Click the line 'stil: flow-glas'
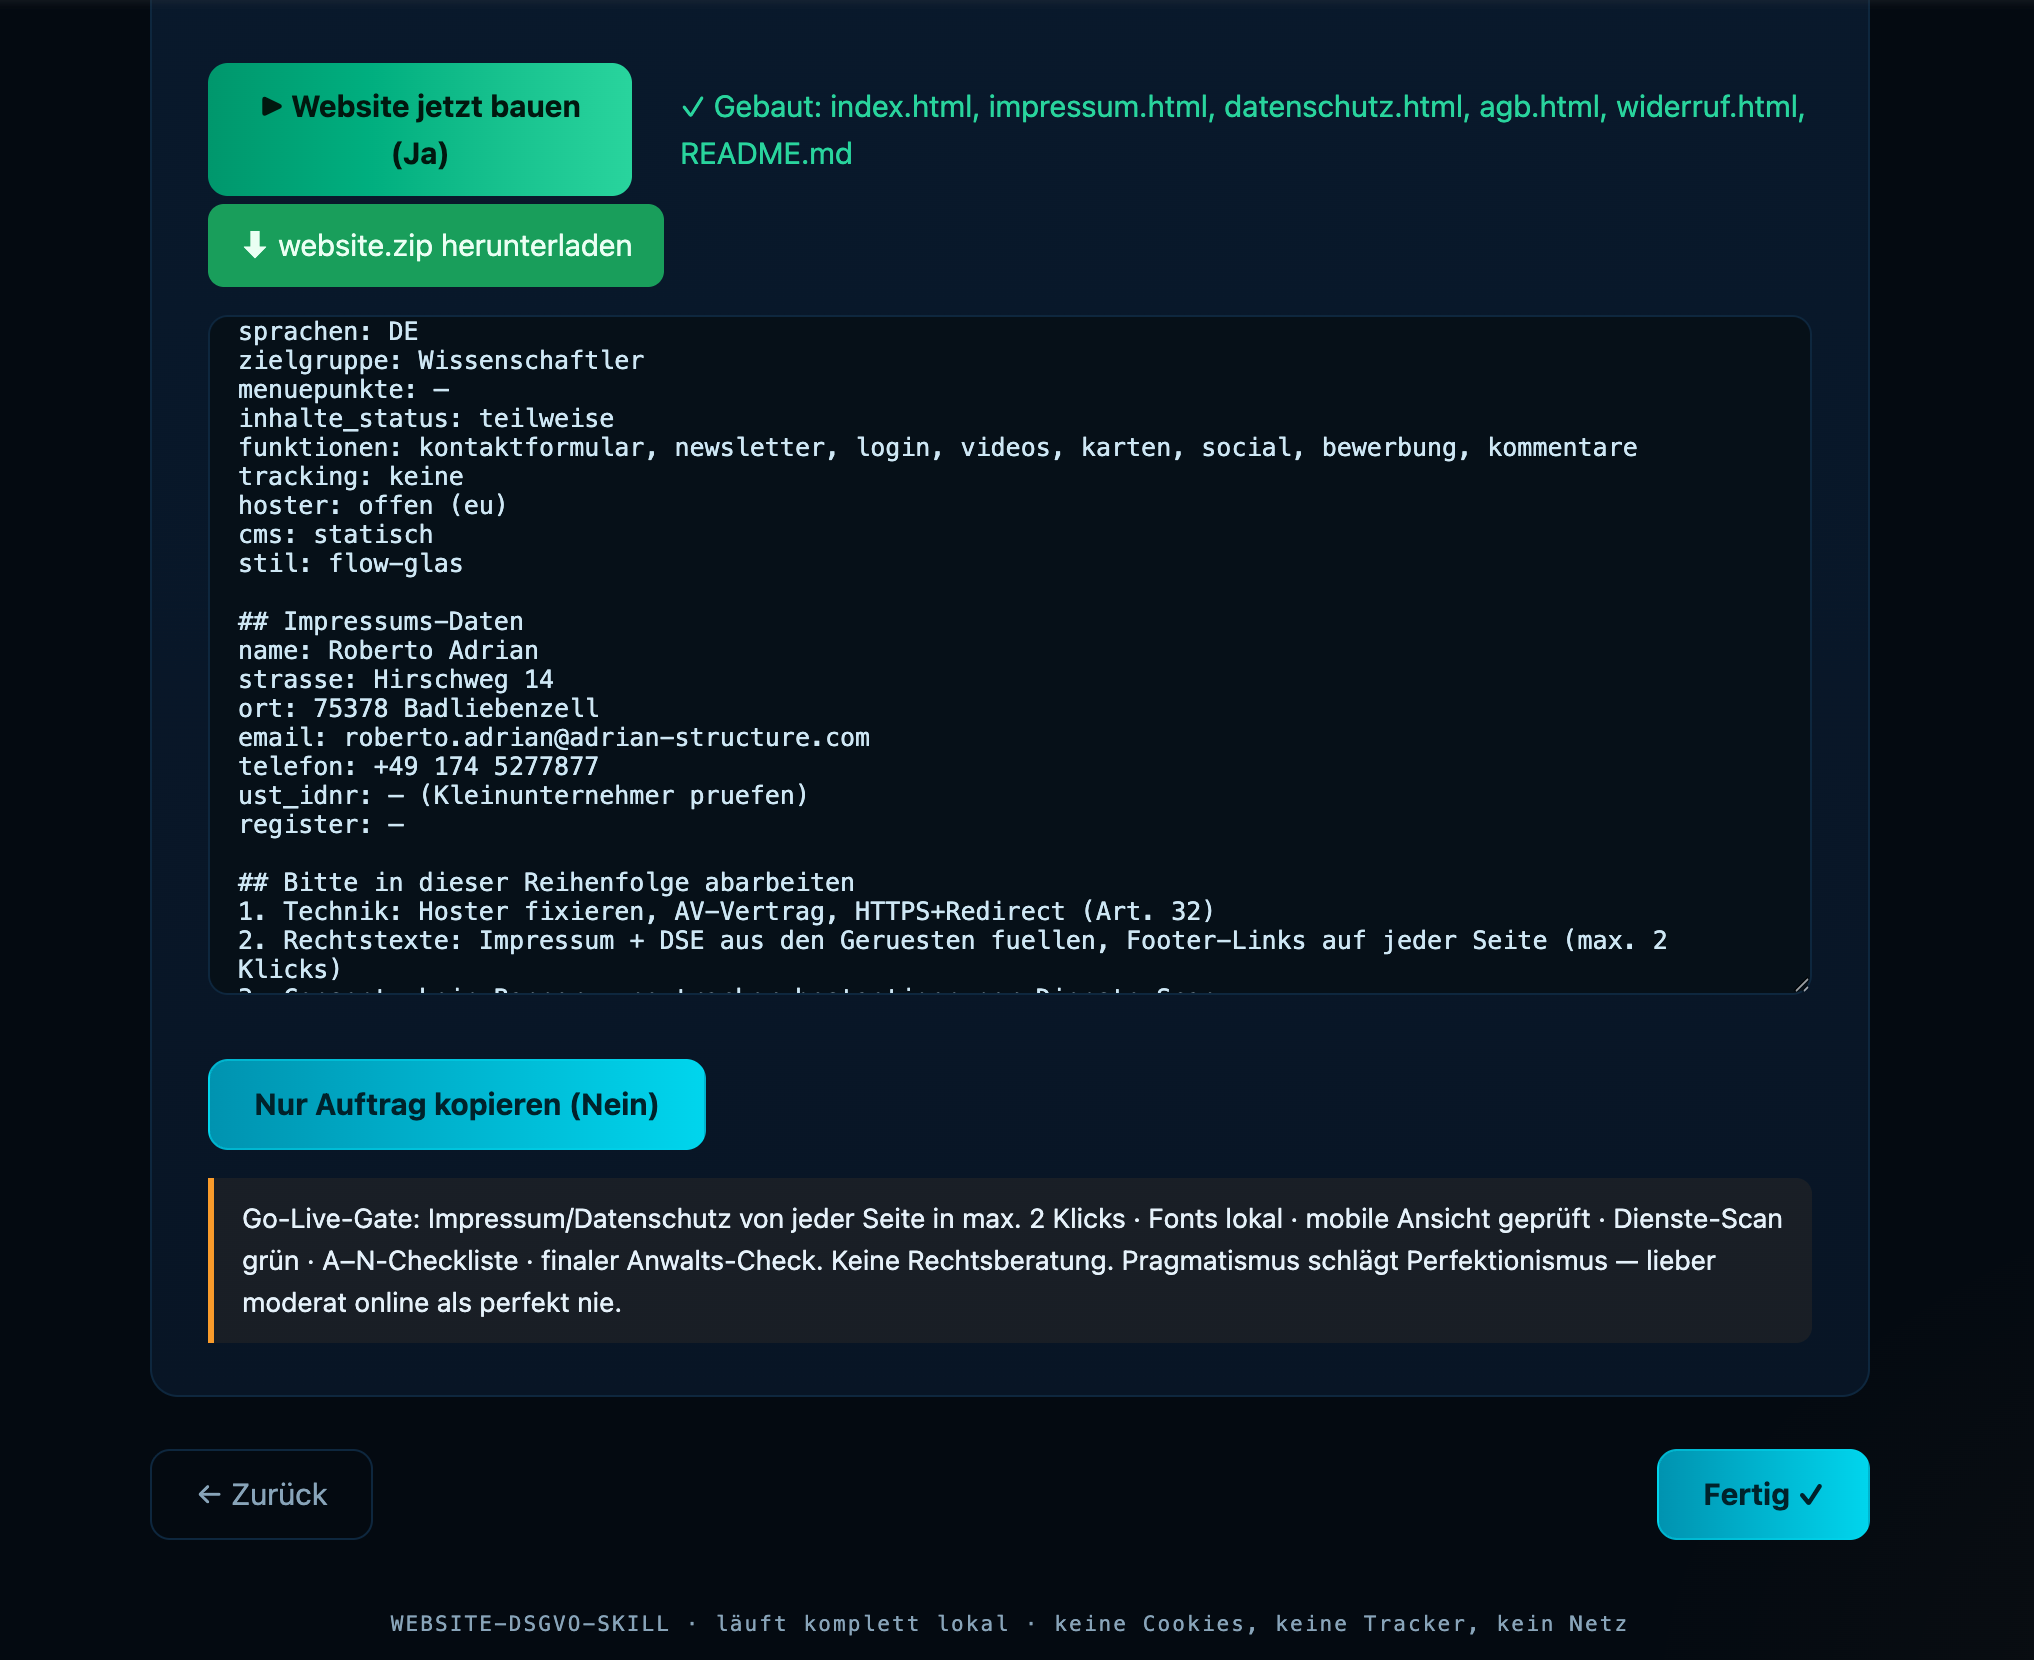Image resolution: width=2034 pixels, height=1660 pixels. point(351,563)
